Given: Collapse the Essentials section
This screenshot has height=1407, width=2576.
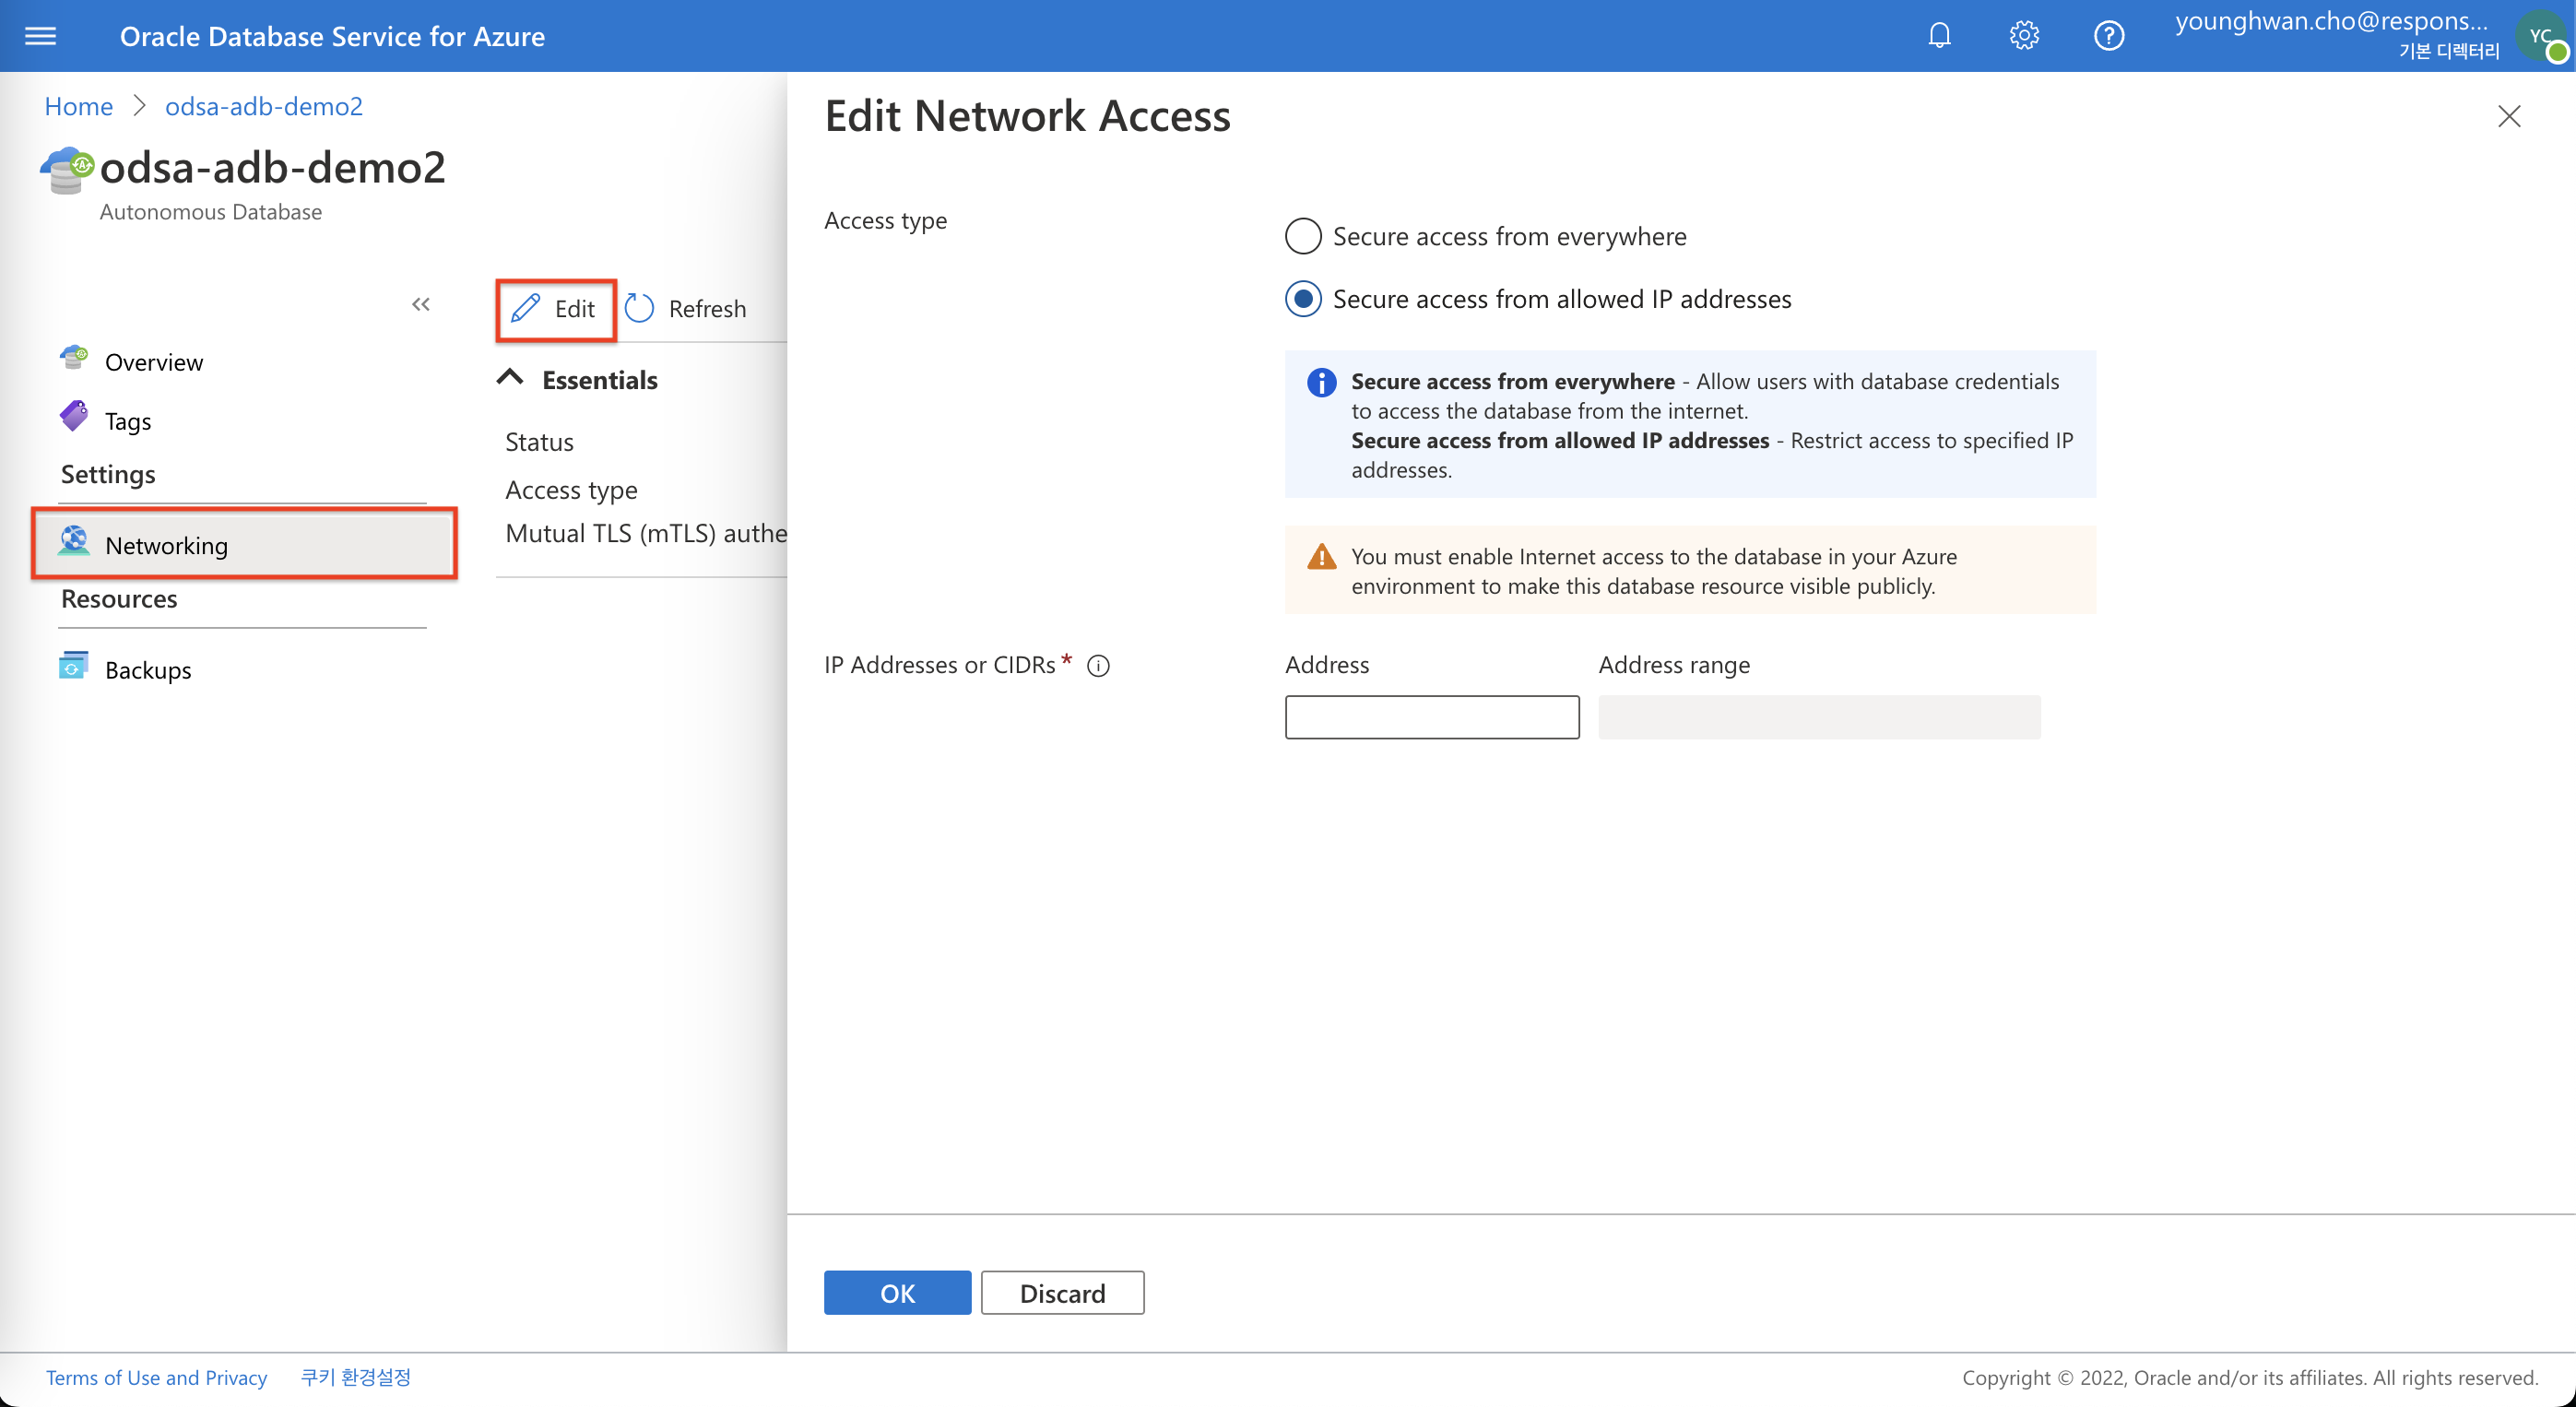Looking at the screenshot, I should (x=510, y=378).
